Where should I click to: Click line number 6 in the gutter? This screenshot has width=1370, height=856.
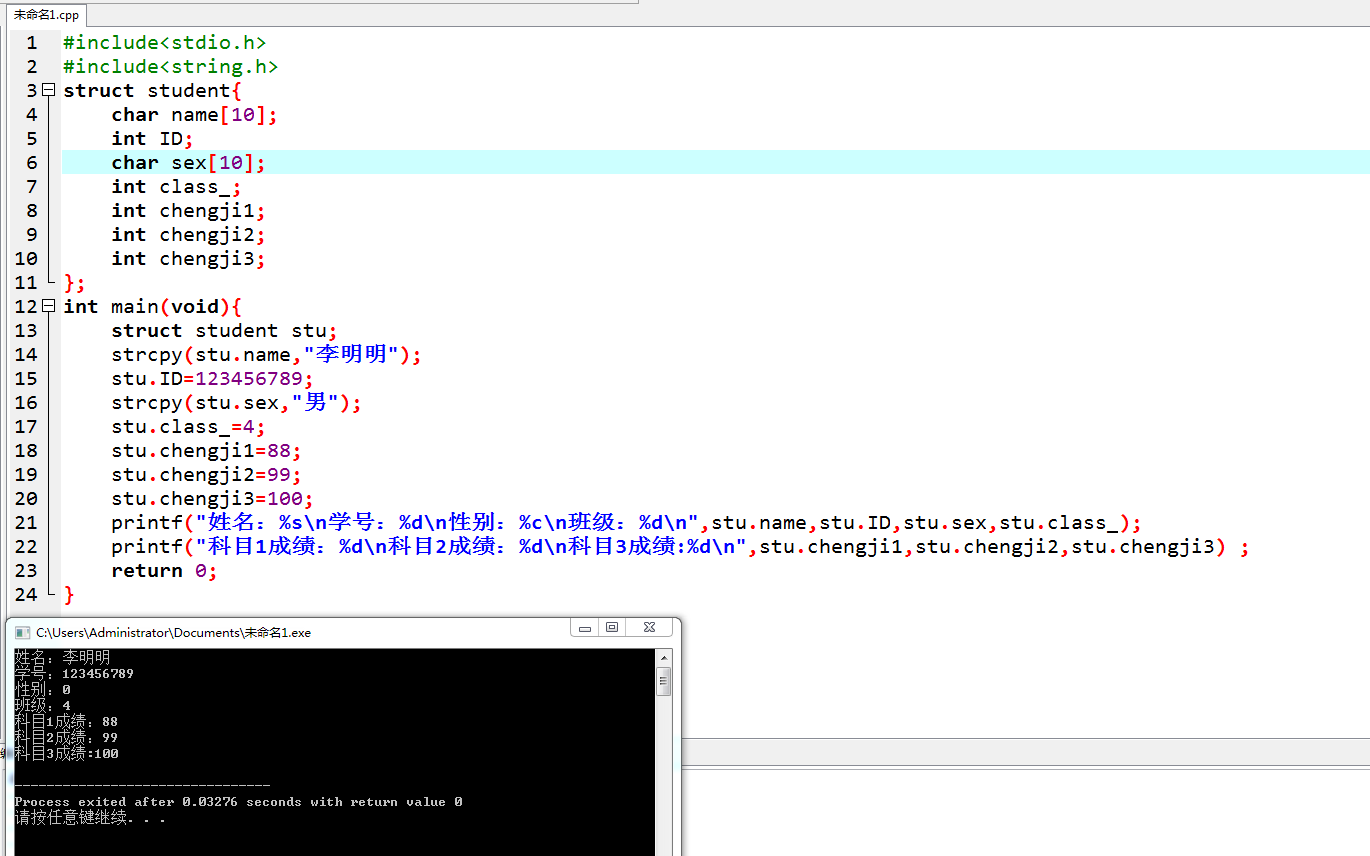[32, 162]
